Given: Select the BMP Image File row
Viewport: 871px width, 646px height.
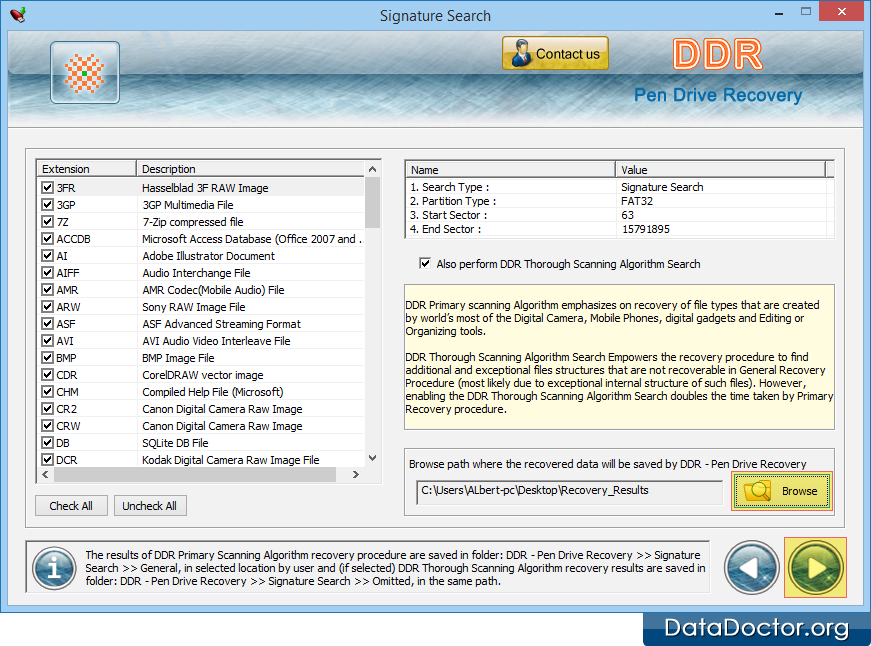Looking at the screenshot, I should click(x=201, y=358).
